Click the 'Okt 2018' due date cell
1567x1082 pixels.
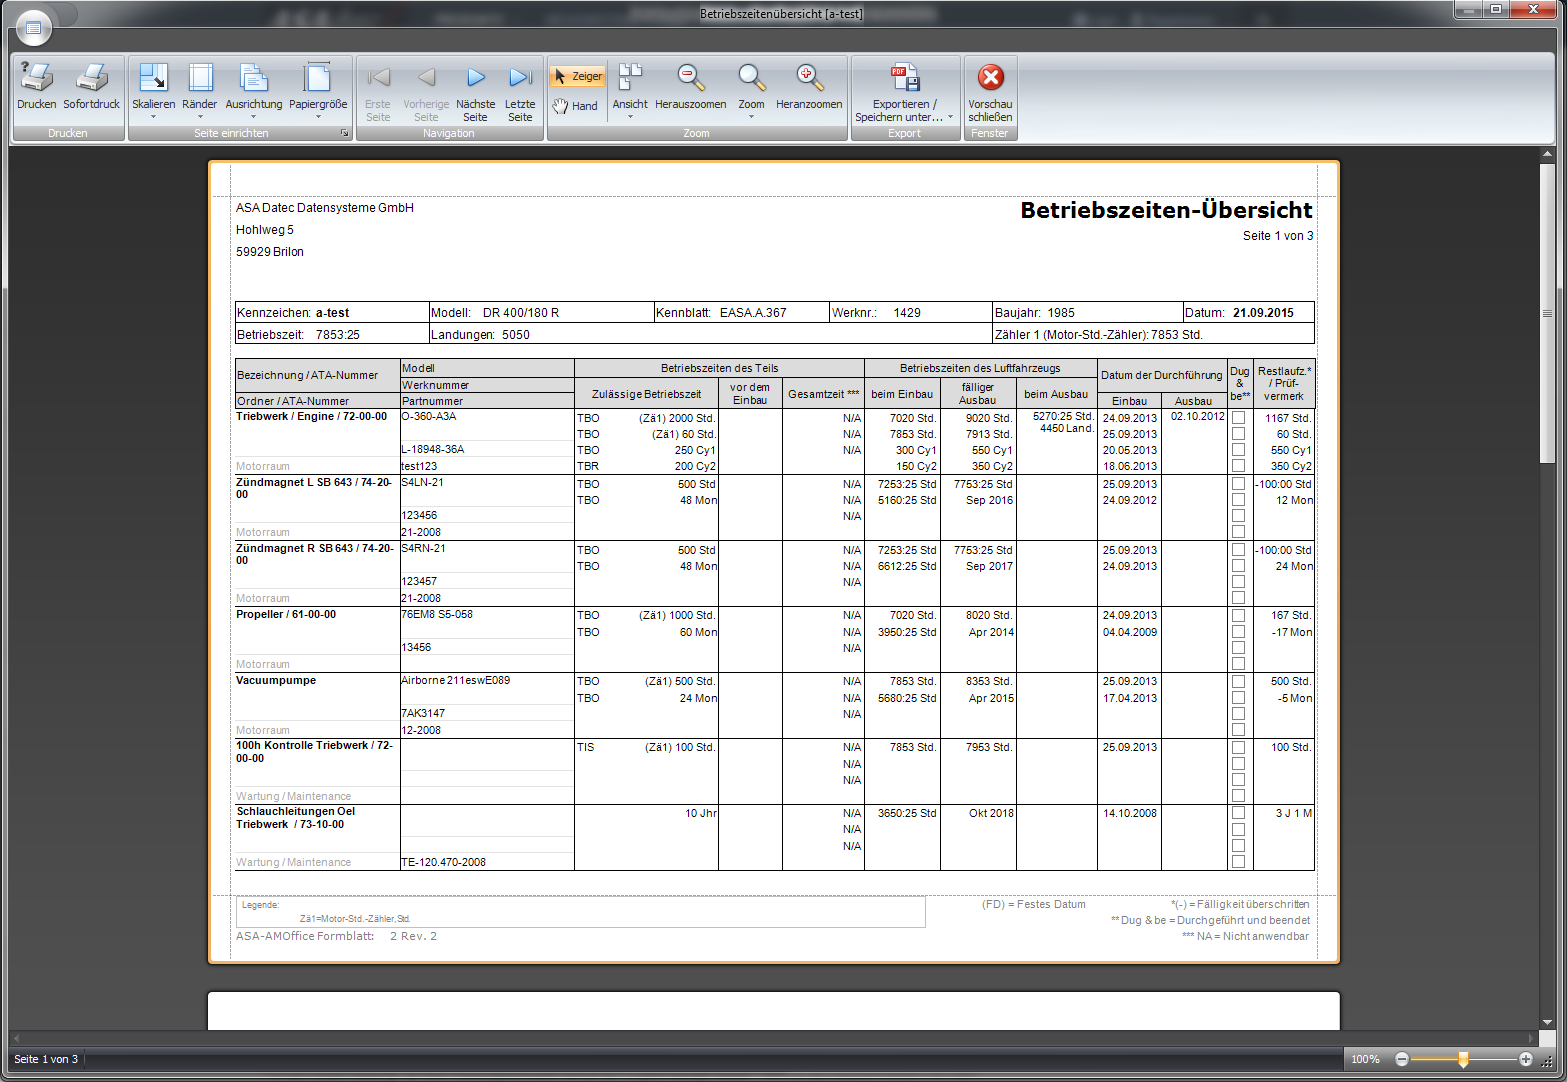[991, 813]
